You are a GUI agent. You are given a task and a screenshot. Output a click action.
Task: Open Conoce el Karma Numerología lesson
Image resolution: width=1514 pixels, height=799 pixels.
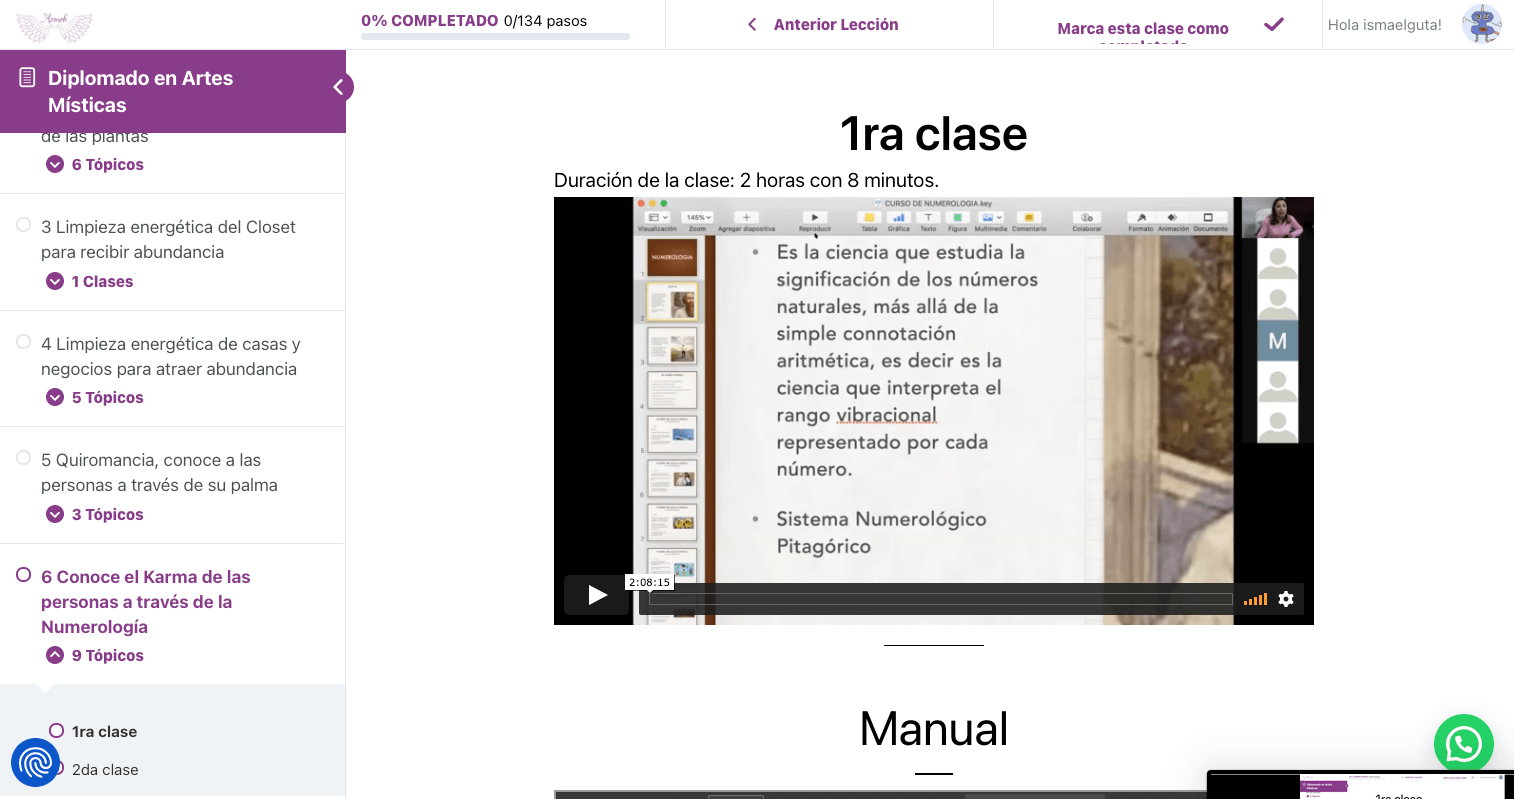(x=145, y=602)
